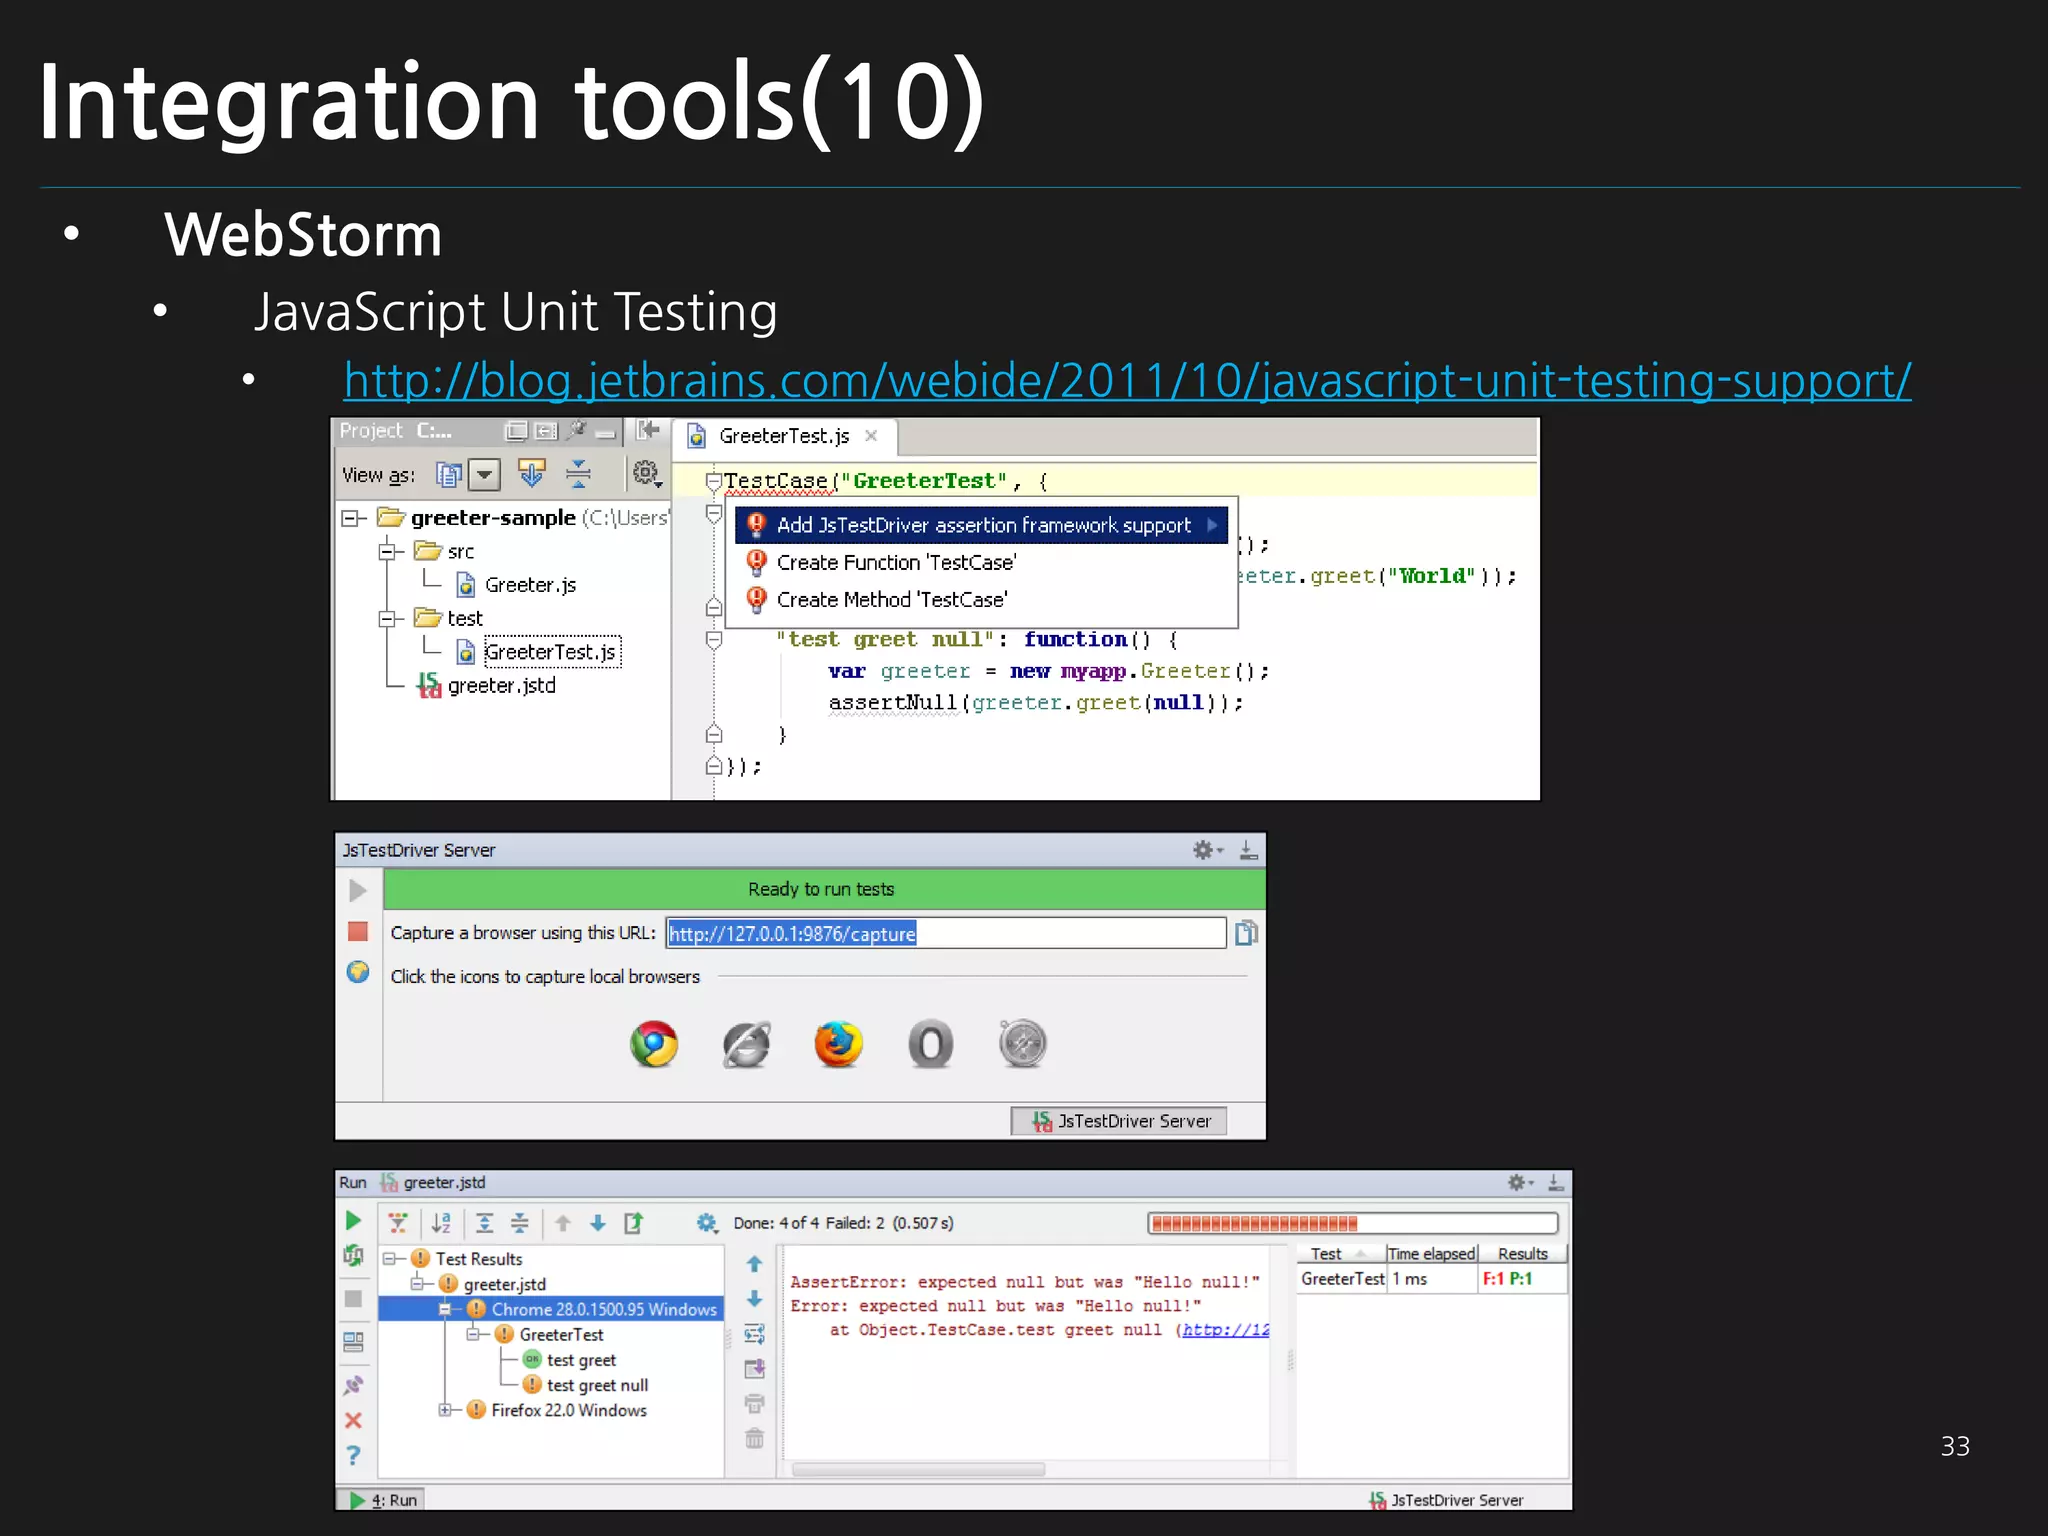The image size is (2048, 1536).
Task: Close the GreeterTest.js editor tab
Action: click(x=871, y=436)
